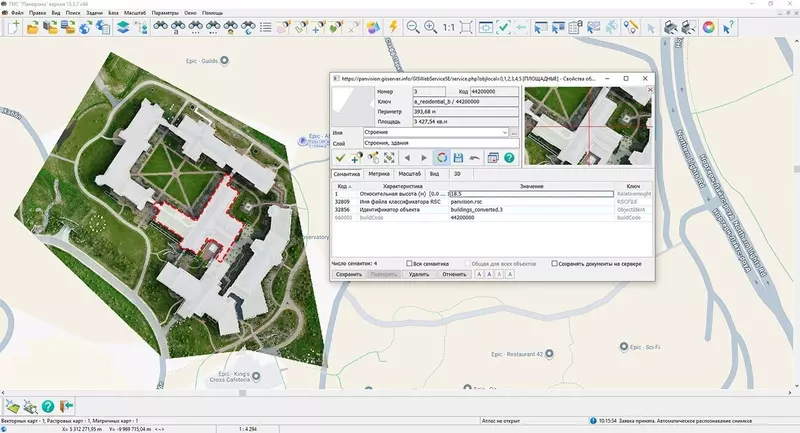Select the 'panvision.rsc' value cell
The height and width of the screenshot is (433, 800).
(x=531, y=202)
